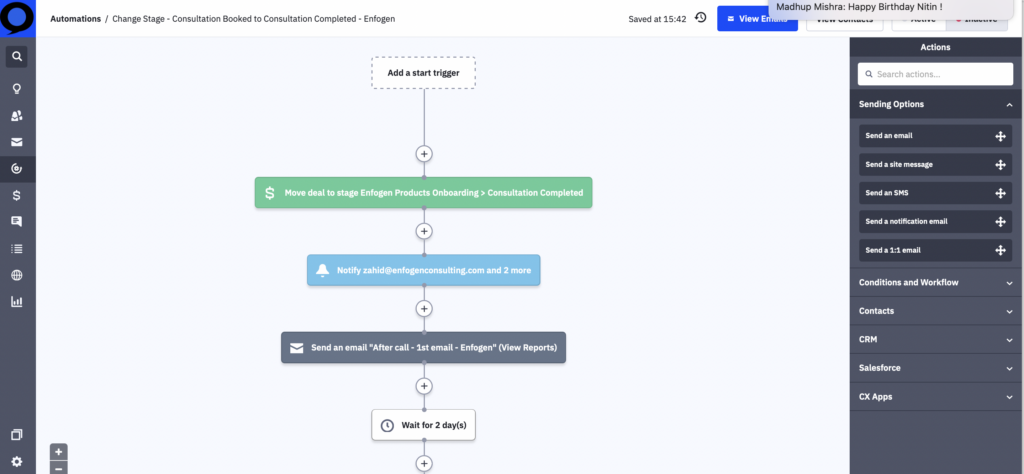Click the View Emails button

pyautogui.click(x=757, y=19)
